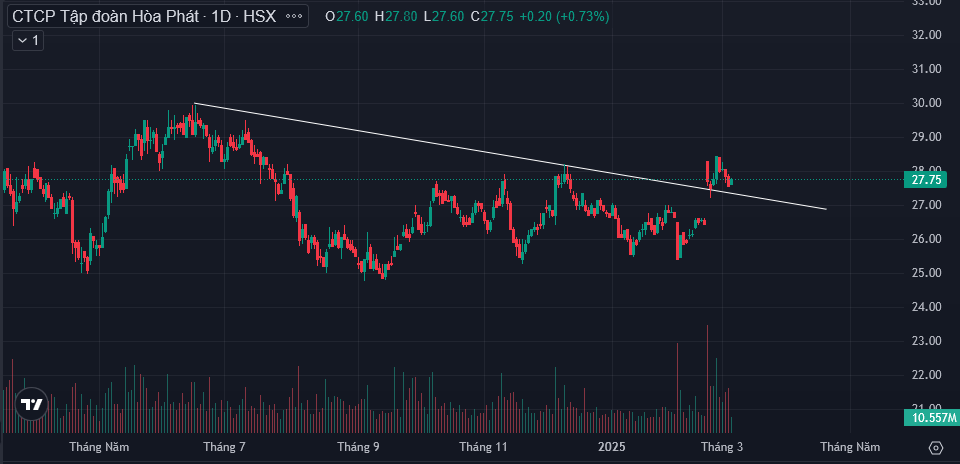
Task: Select the current price label 27.75
Action: coord(925,180)
